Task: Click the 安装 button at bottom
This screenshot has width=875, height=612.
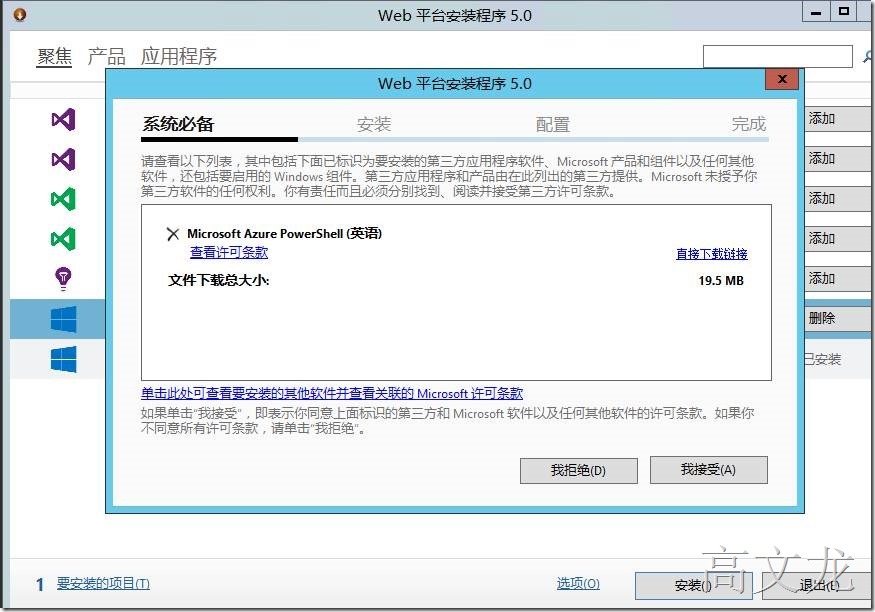Action: (x=694, y=585)
